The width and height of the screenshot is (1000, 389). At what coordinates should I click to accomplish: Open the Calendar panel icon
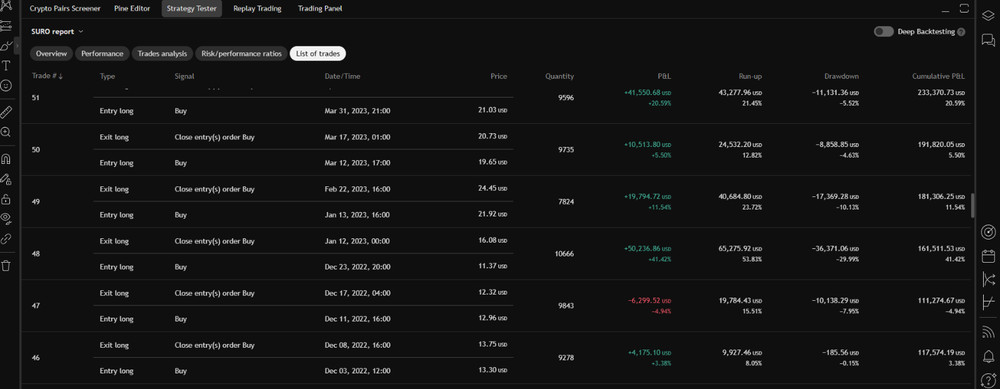988,256
